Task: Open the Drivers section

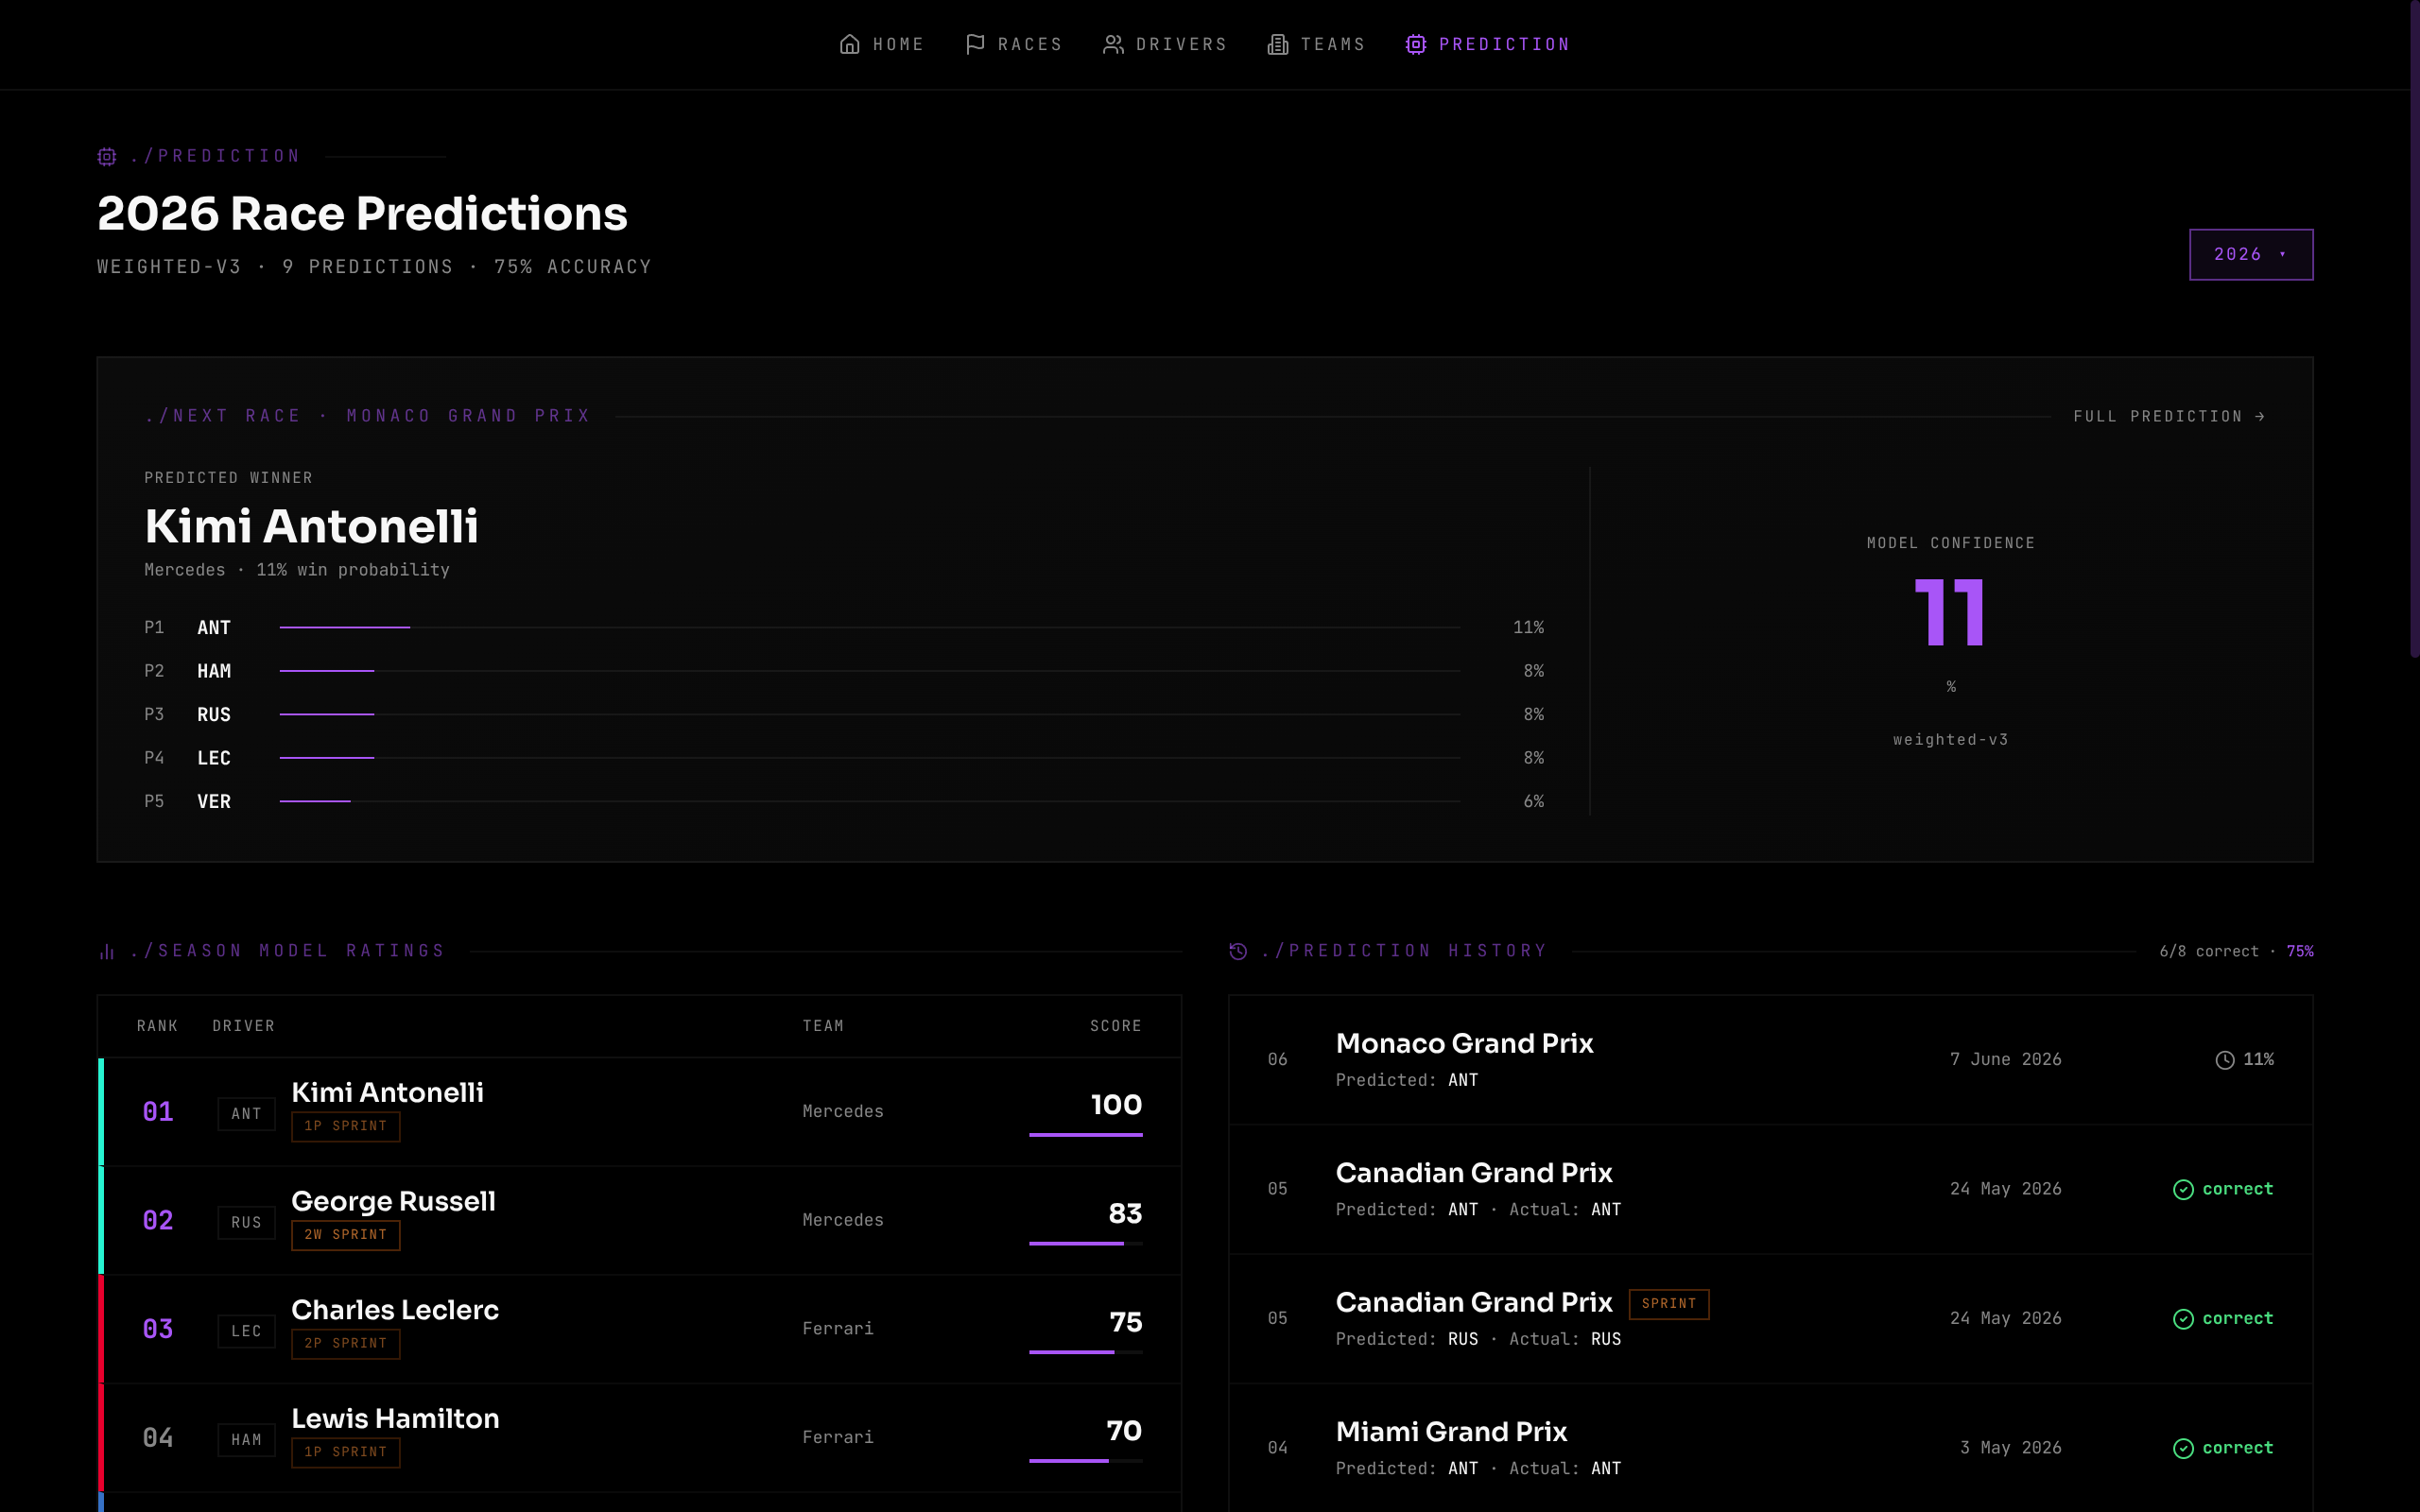Action: pyautogui.click(x=1164, y=44)
